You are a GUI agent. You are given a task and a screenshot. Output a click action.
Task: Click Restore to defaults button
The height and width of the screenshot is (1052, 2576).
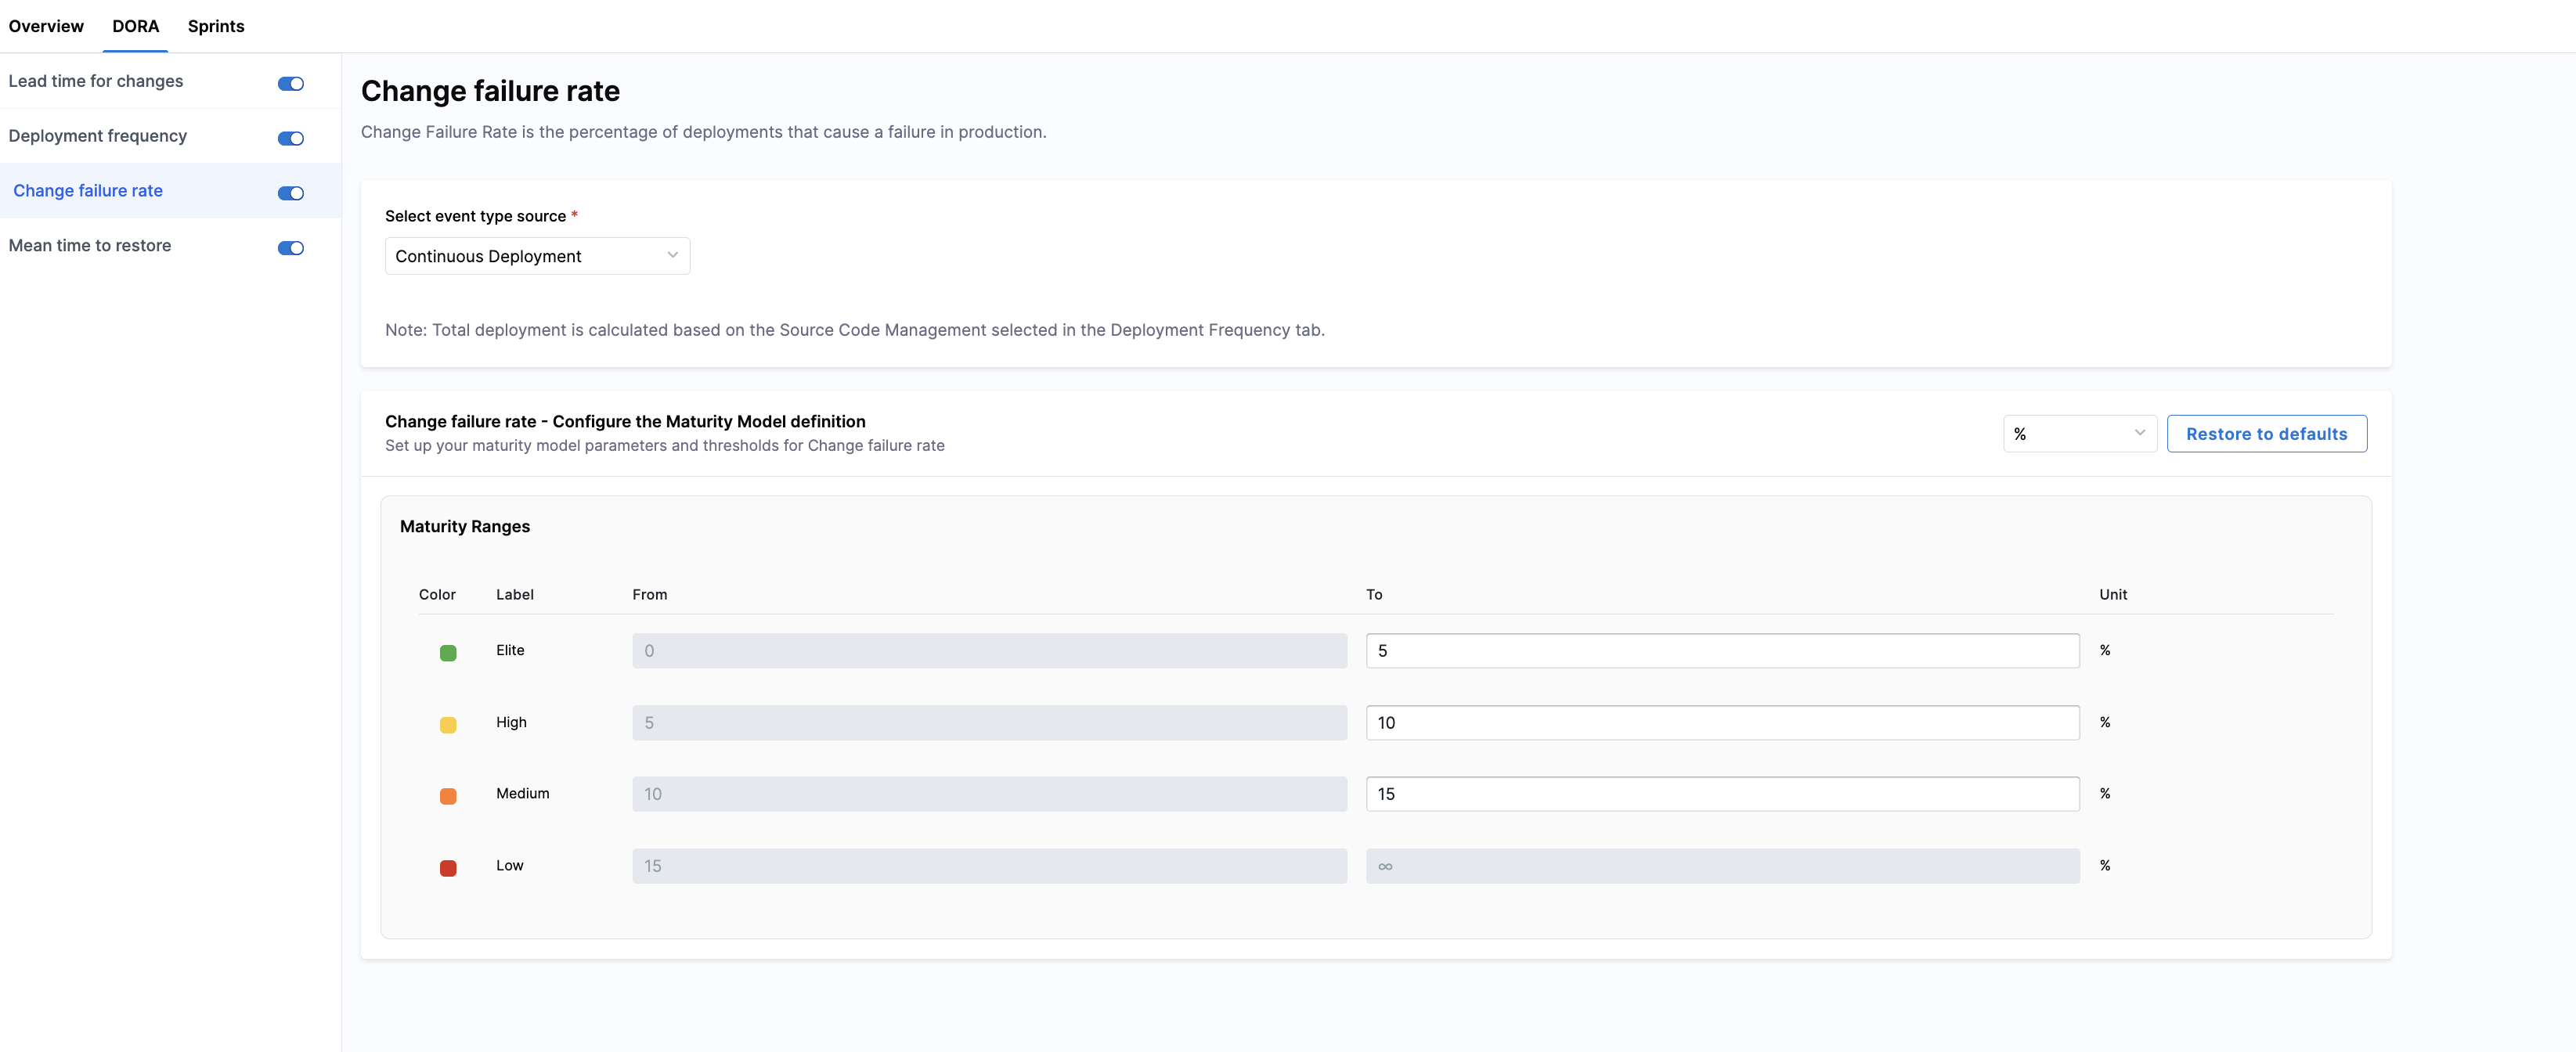[x=2265, y=433]
